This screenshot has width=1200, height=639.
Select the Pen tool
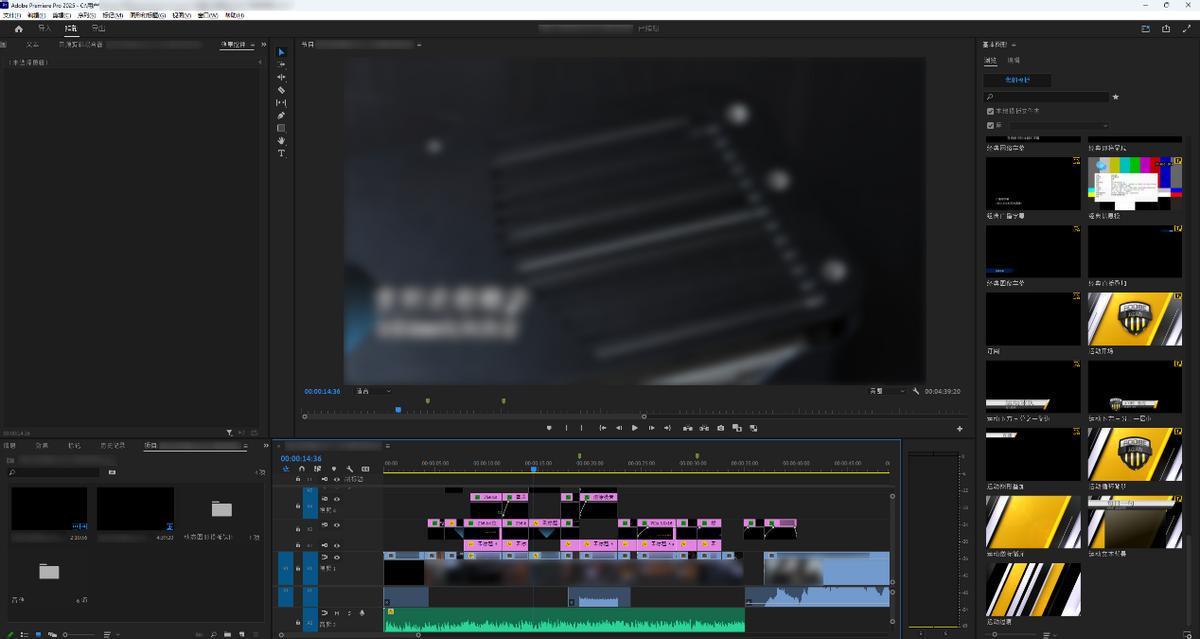281,115
